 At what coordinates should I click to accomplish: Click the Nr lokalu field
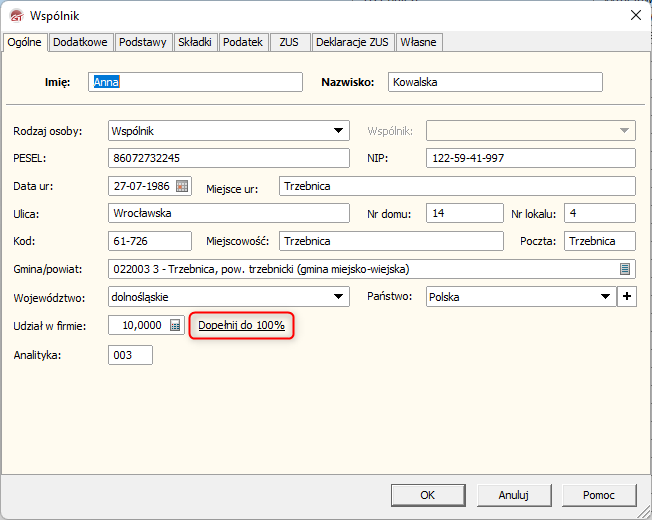click(600, 213)
